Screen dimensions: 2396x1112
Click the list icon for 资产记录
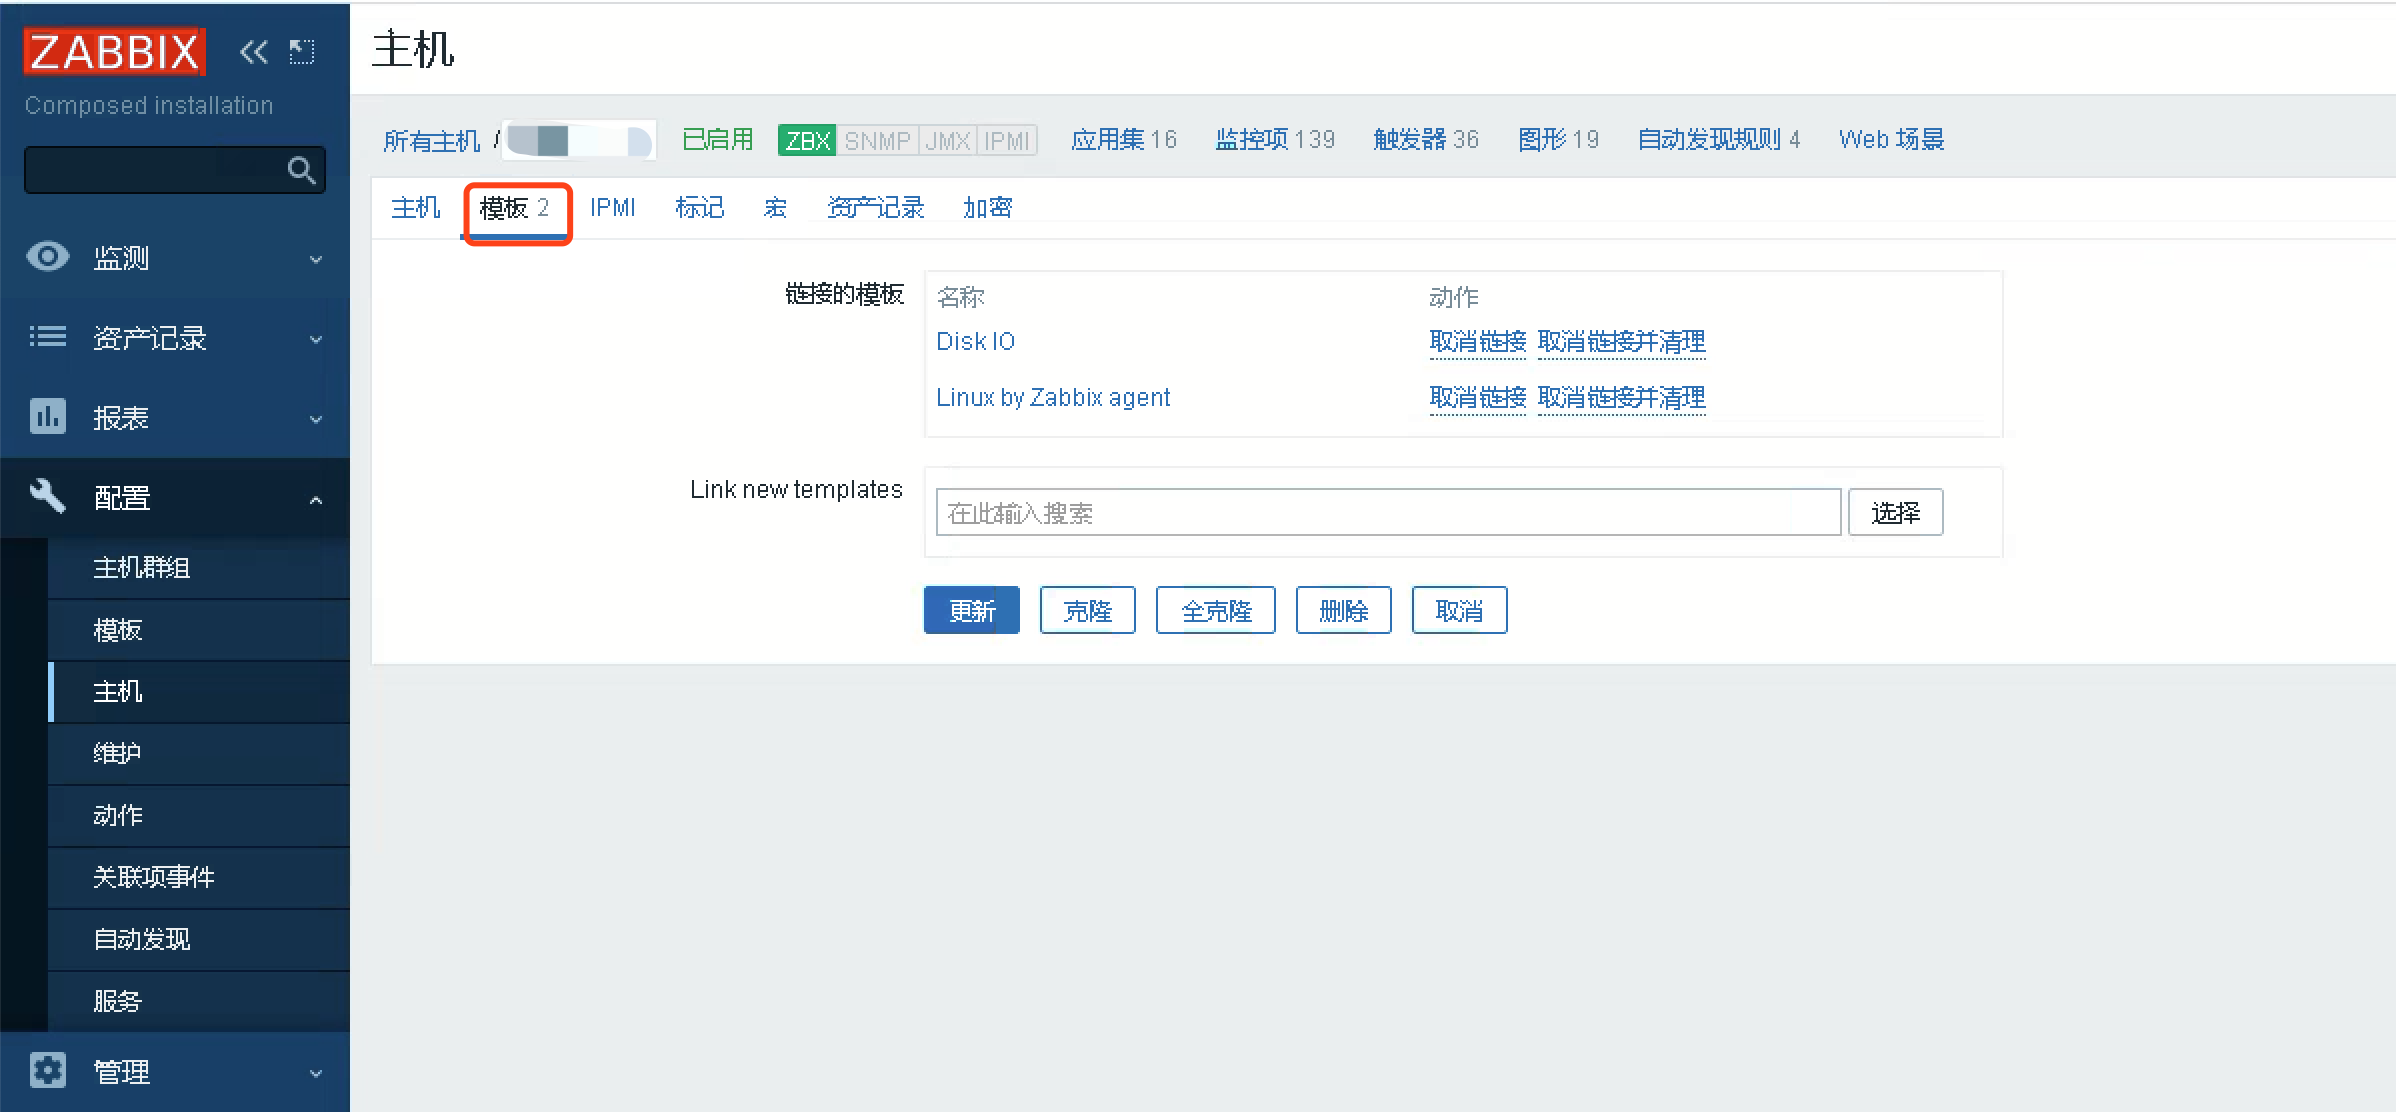coord(47,337)
